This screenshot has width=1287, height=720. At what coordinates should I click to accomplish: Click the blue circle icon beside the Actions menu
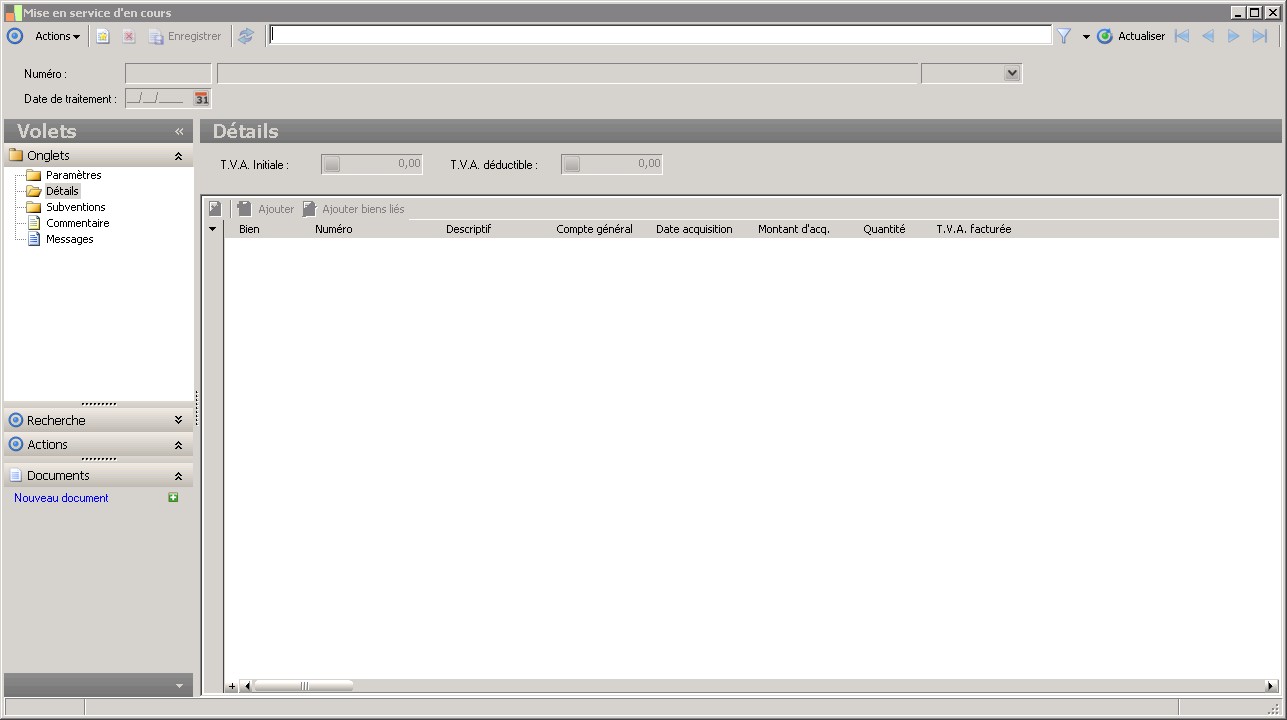coord(15,36)
